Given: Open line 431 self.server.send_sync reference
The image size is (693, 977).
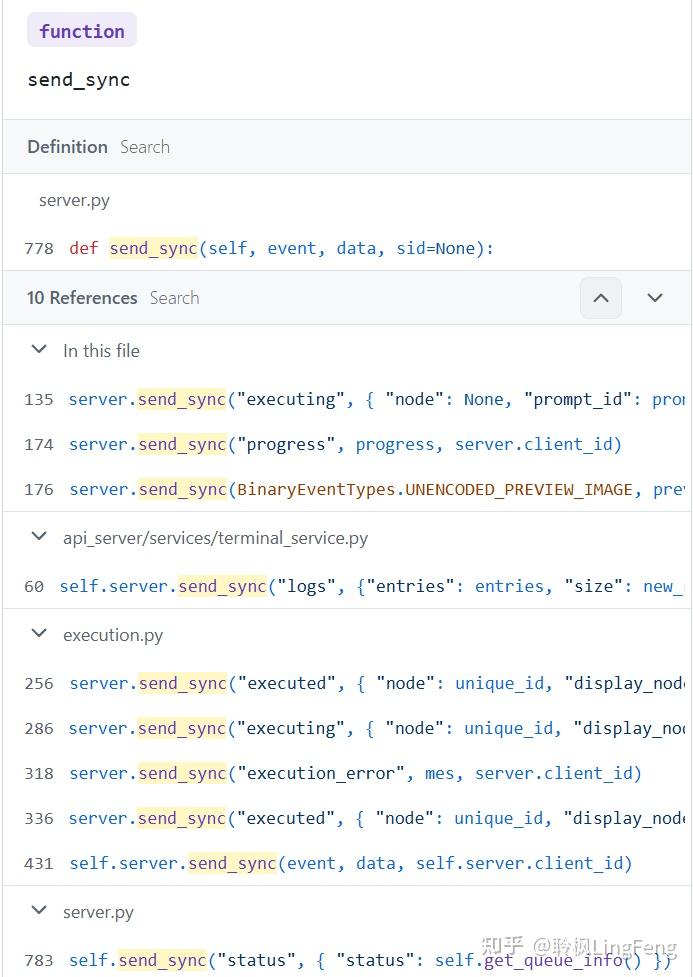Looking at the screenshot, I should (x=350, y=863).
